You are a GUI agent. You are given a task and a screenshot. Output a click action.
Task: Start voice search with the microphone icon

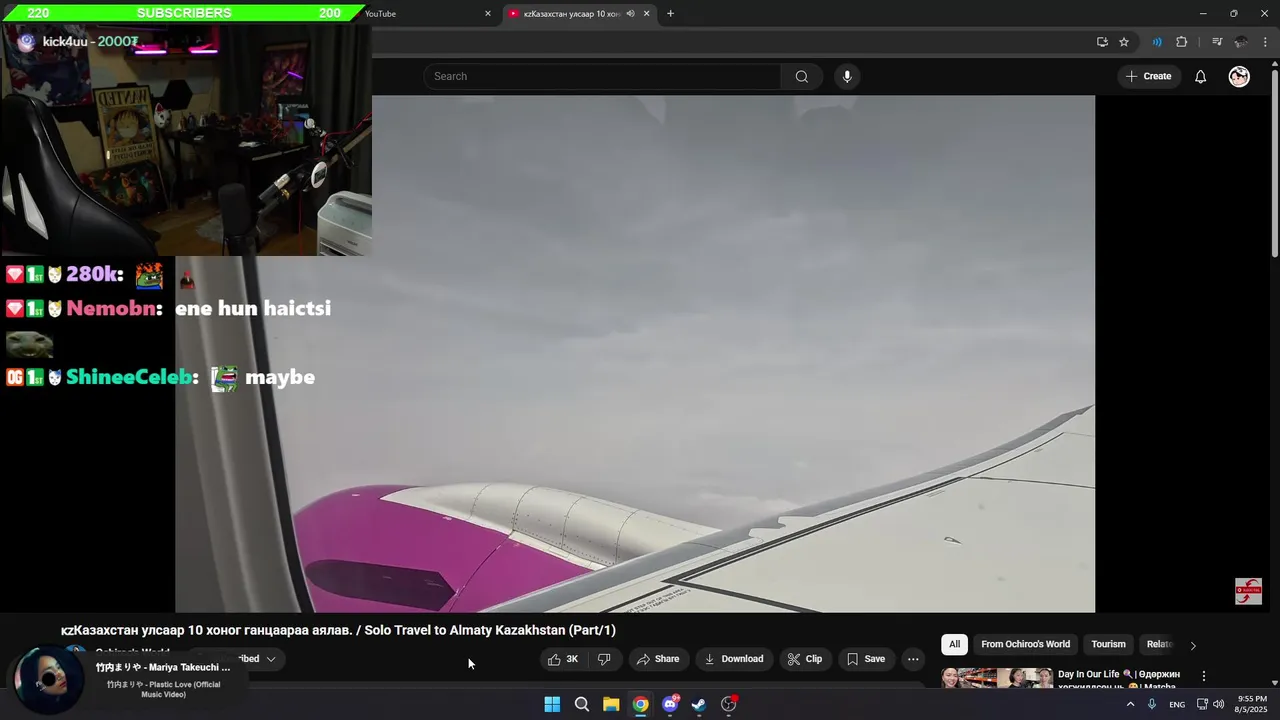tap(847, 77)
